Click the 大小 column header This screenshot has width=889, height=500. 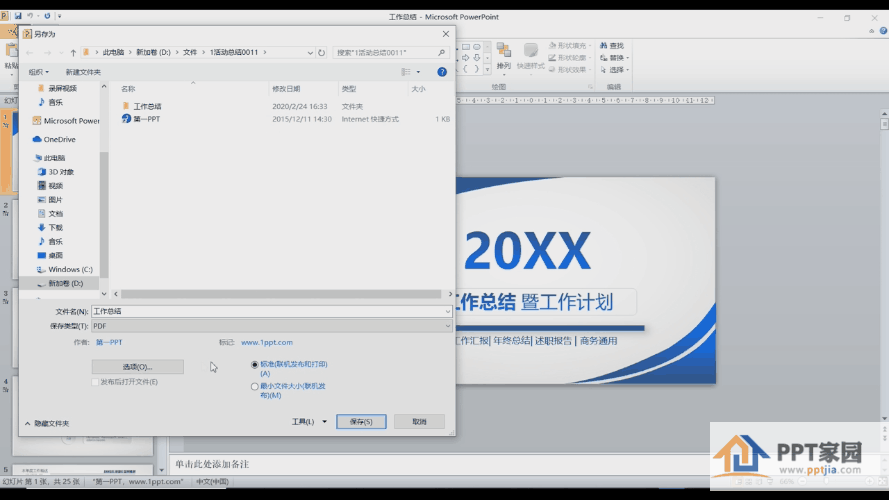point(430,89)
